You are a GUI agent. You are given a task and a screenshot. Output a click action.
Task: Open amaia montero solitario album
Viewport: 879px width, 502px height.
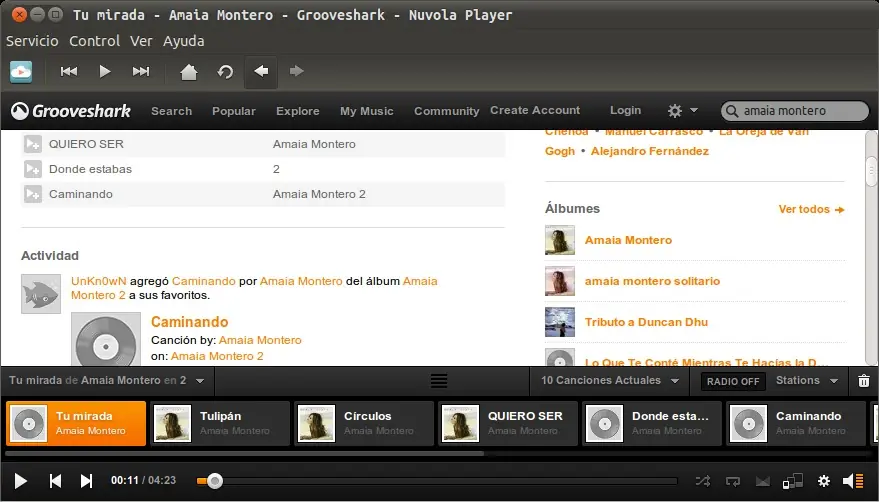pyautogui.click(x=652, y=281)
